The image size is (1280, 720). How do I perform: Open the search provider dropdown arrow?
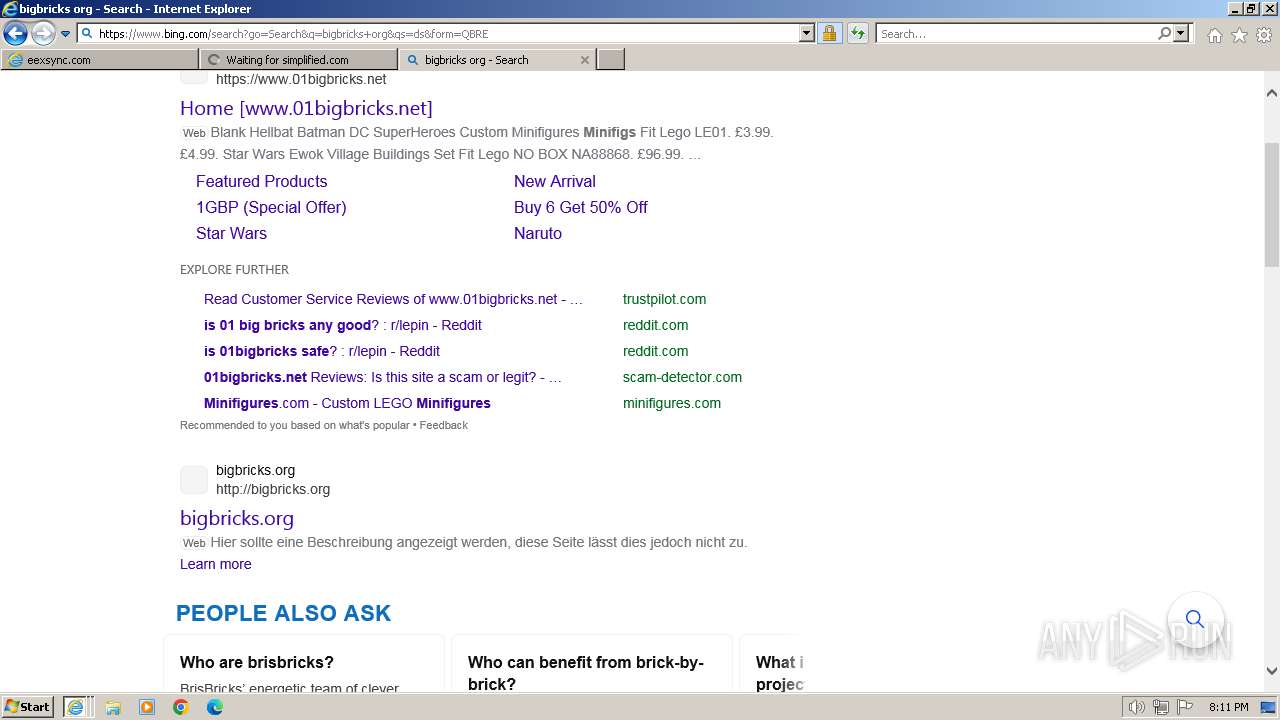tap(1181, 33)
